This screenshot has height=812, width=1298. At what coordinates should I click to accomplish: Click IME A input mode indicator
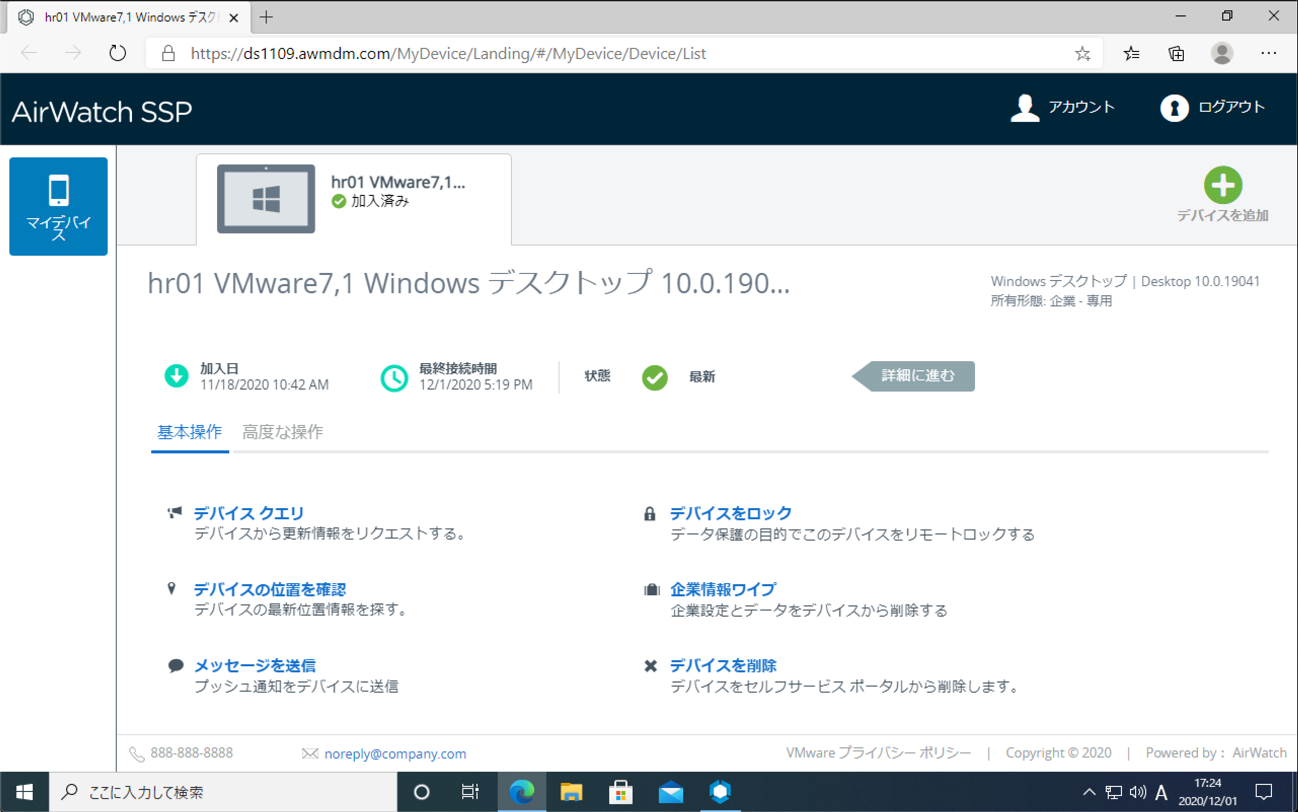click(1161, 793)
